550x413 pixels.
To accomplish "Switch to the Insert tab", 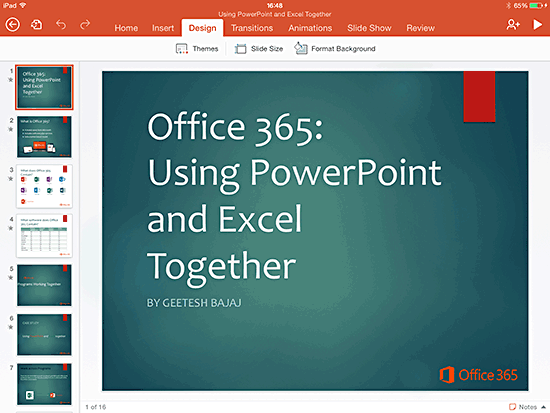I will pyautogui.click(x=163, y=28).
